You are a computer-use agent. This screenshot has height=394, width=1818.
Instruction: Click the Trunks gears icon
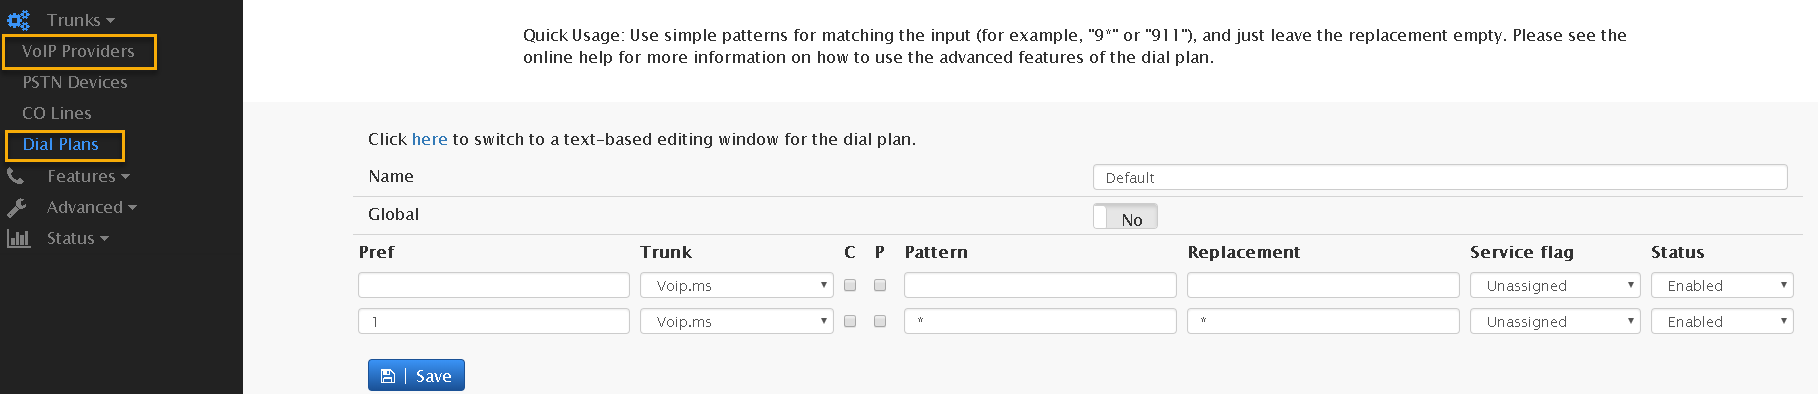tap(18, 19)
